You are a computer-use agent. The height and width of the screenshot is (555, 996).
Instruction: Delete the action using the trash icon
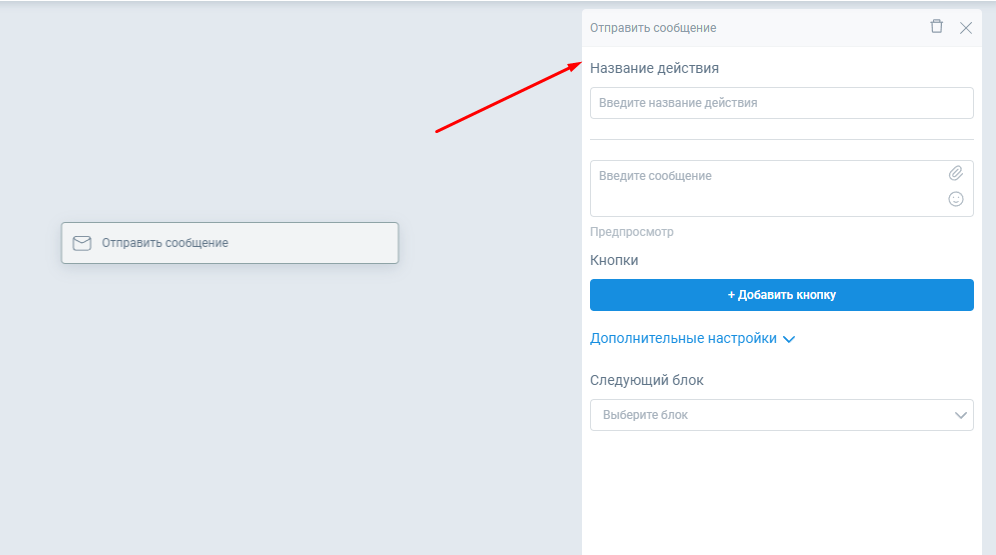[x=936, y=27]
